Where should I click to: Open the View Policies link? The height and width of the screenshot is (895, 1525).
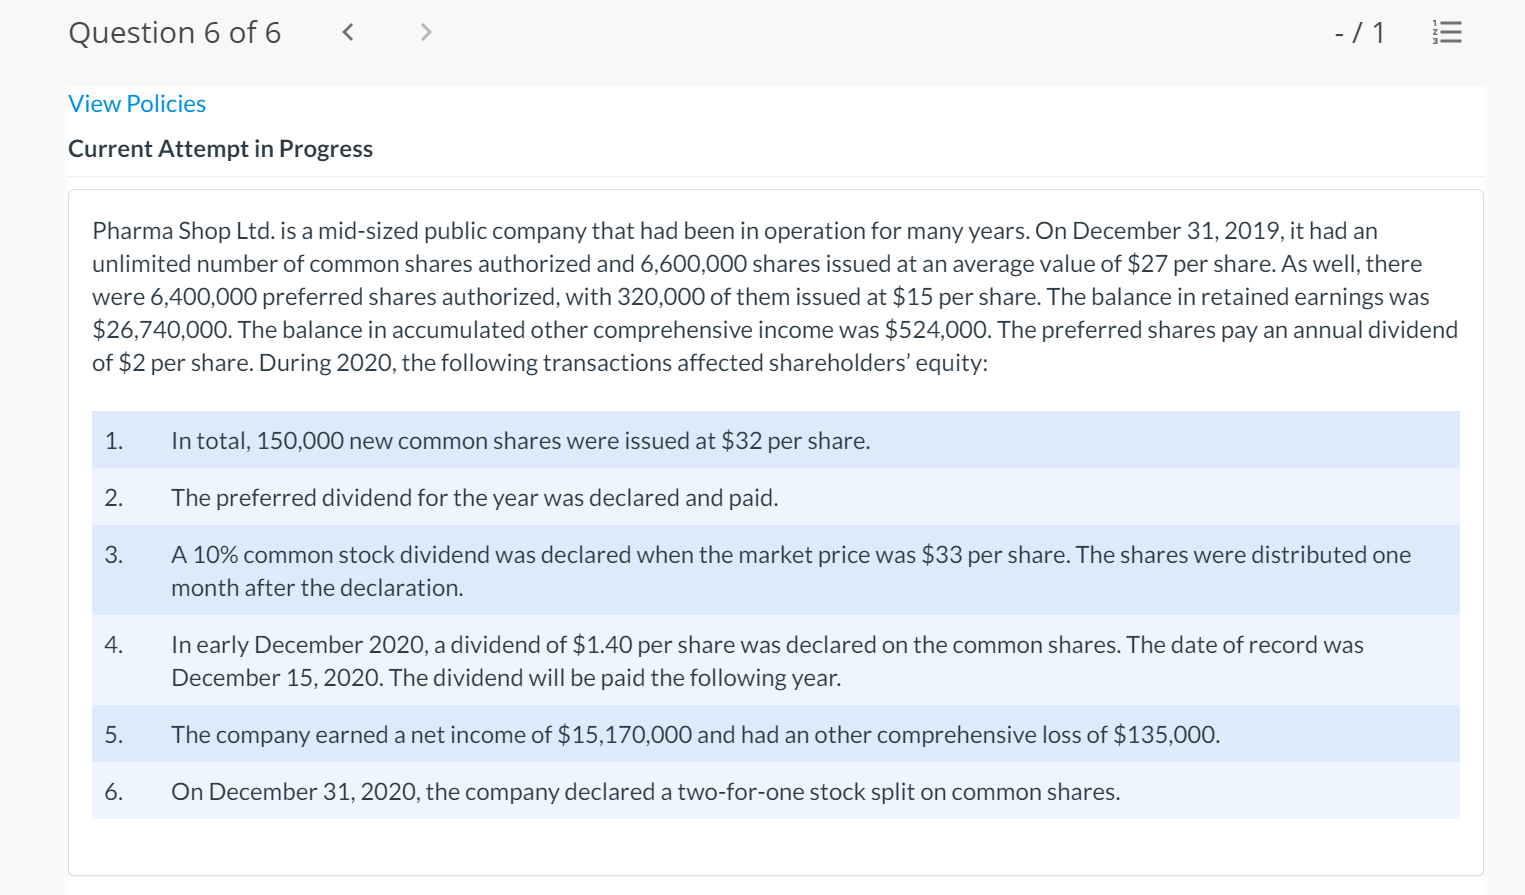(137, 104)
